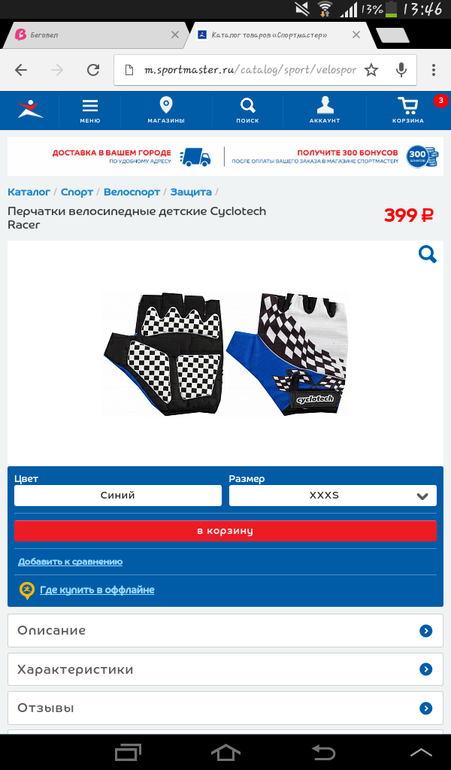Close the Каталог товаров Спортмастер tab
This screenshot has width=451, height=770.
[x=356, y=35]
